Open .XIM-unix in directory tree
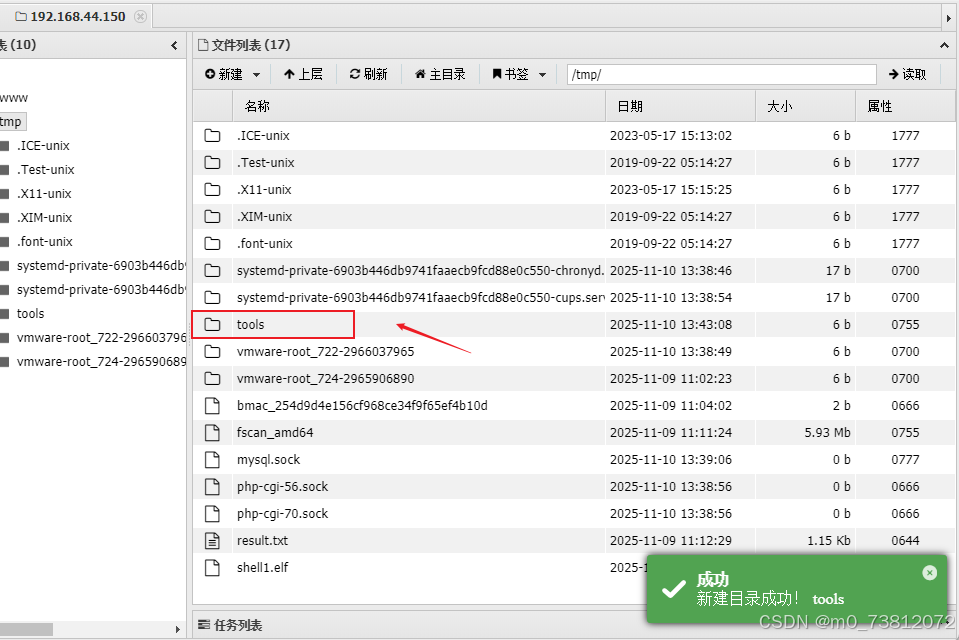 point(44,217)
